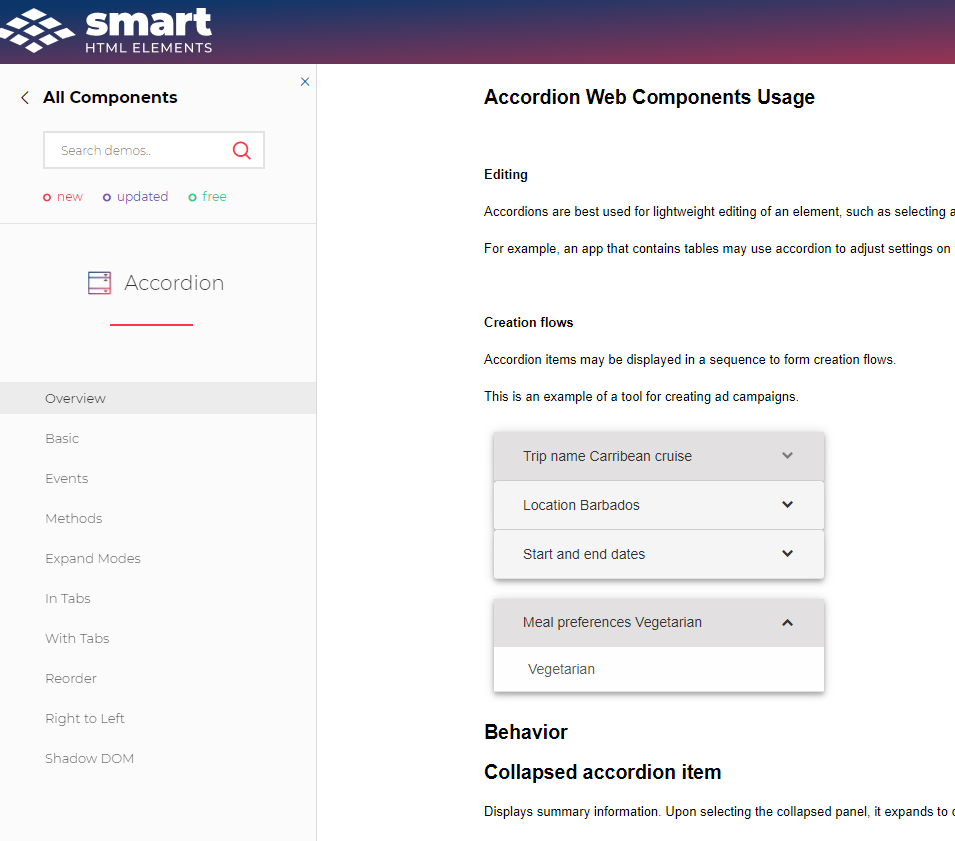Select the search magnifier icon
The image size is (955, 841).
click(242, 149)
